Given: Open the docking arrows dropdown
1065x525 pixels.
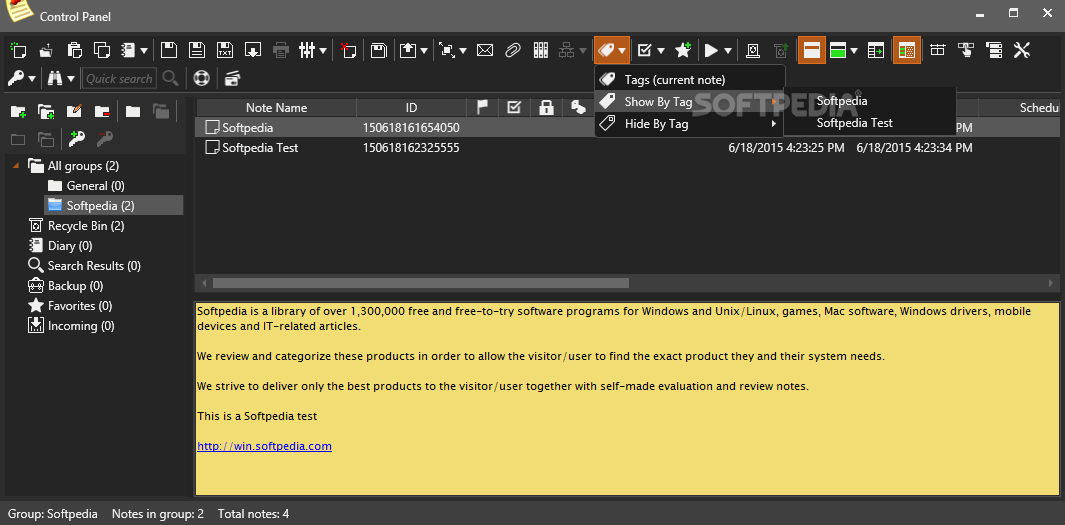Looking at the screenshot, I should [x=463, y=50].
